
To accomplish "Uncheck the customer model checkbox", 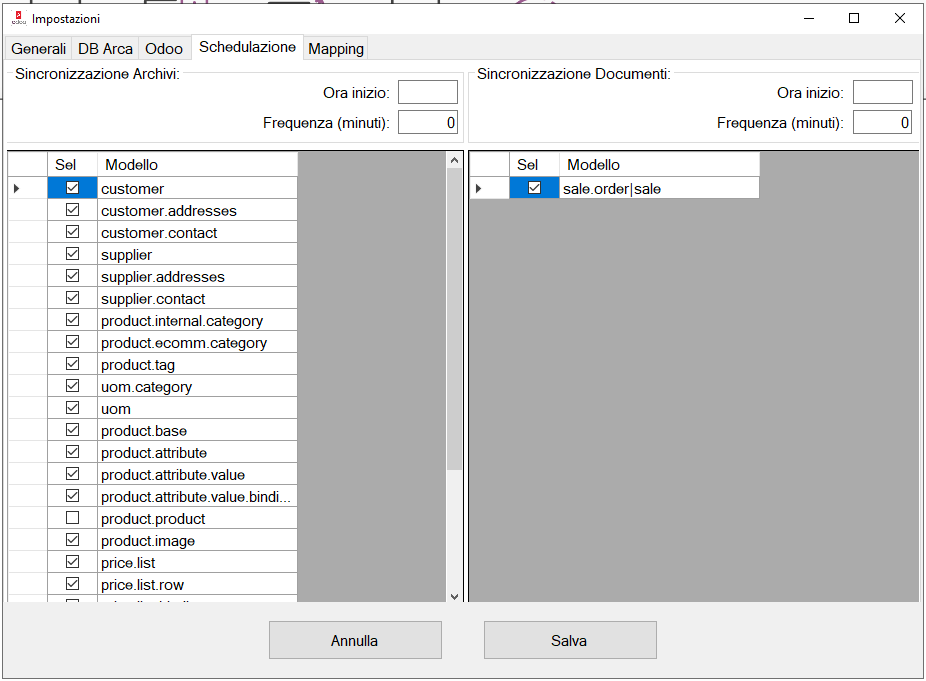I will click(72, 188).
